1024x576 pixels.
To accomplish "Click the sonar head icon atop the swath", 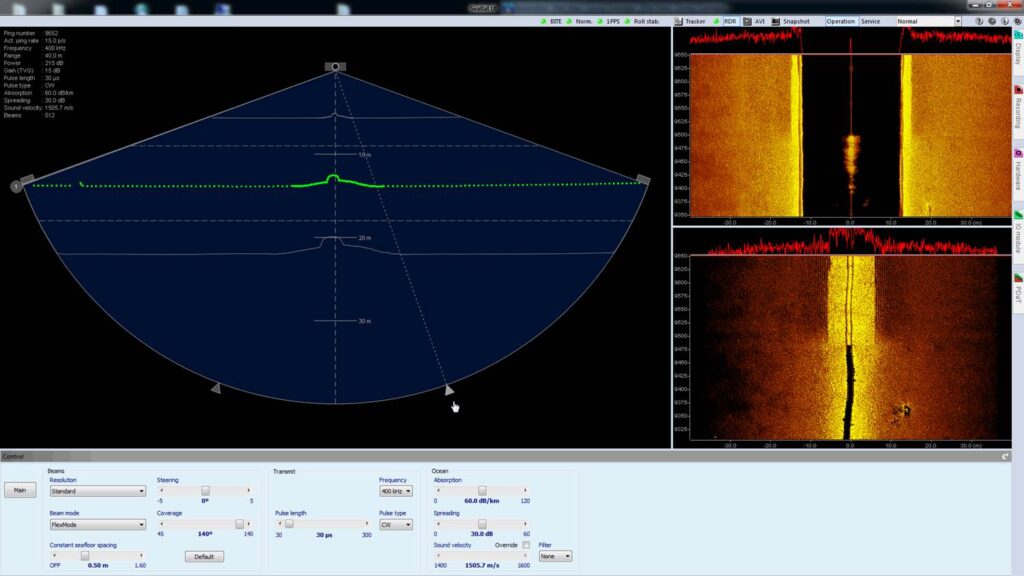I will 336,67.
